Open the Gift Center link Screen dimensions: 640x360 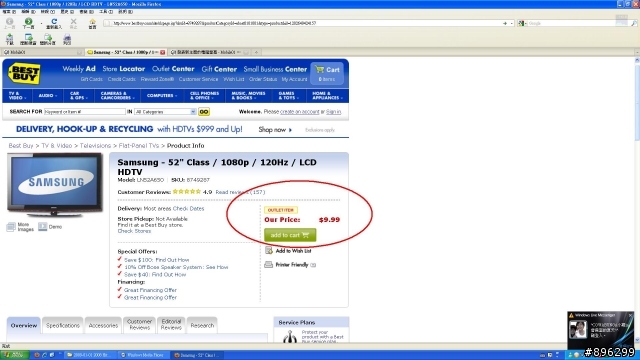(x=219, y=69)
